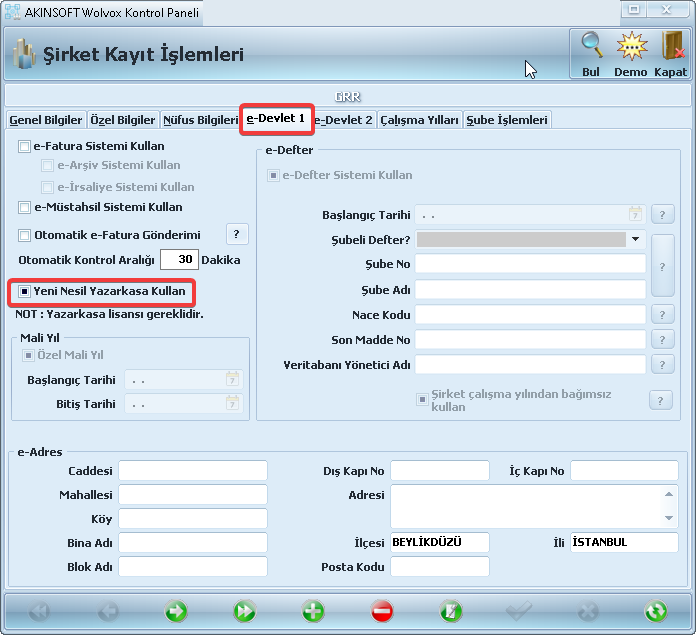696x635 pixels.
Task: Enable e-Fatura Sistemi Kullan checkbox
Action: coord(24,146)
